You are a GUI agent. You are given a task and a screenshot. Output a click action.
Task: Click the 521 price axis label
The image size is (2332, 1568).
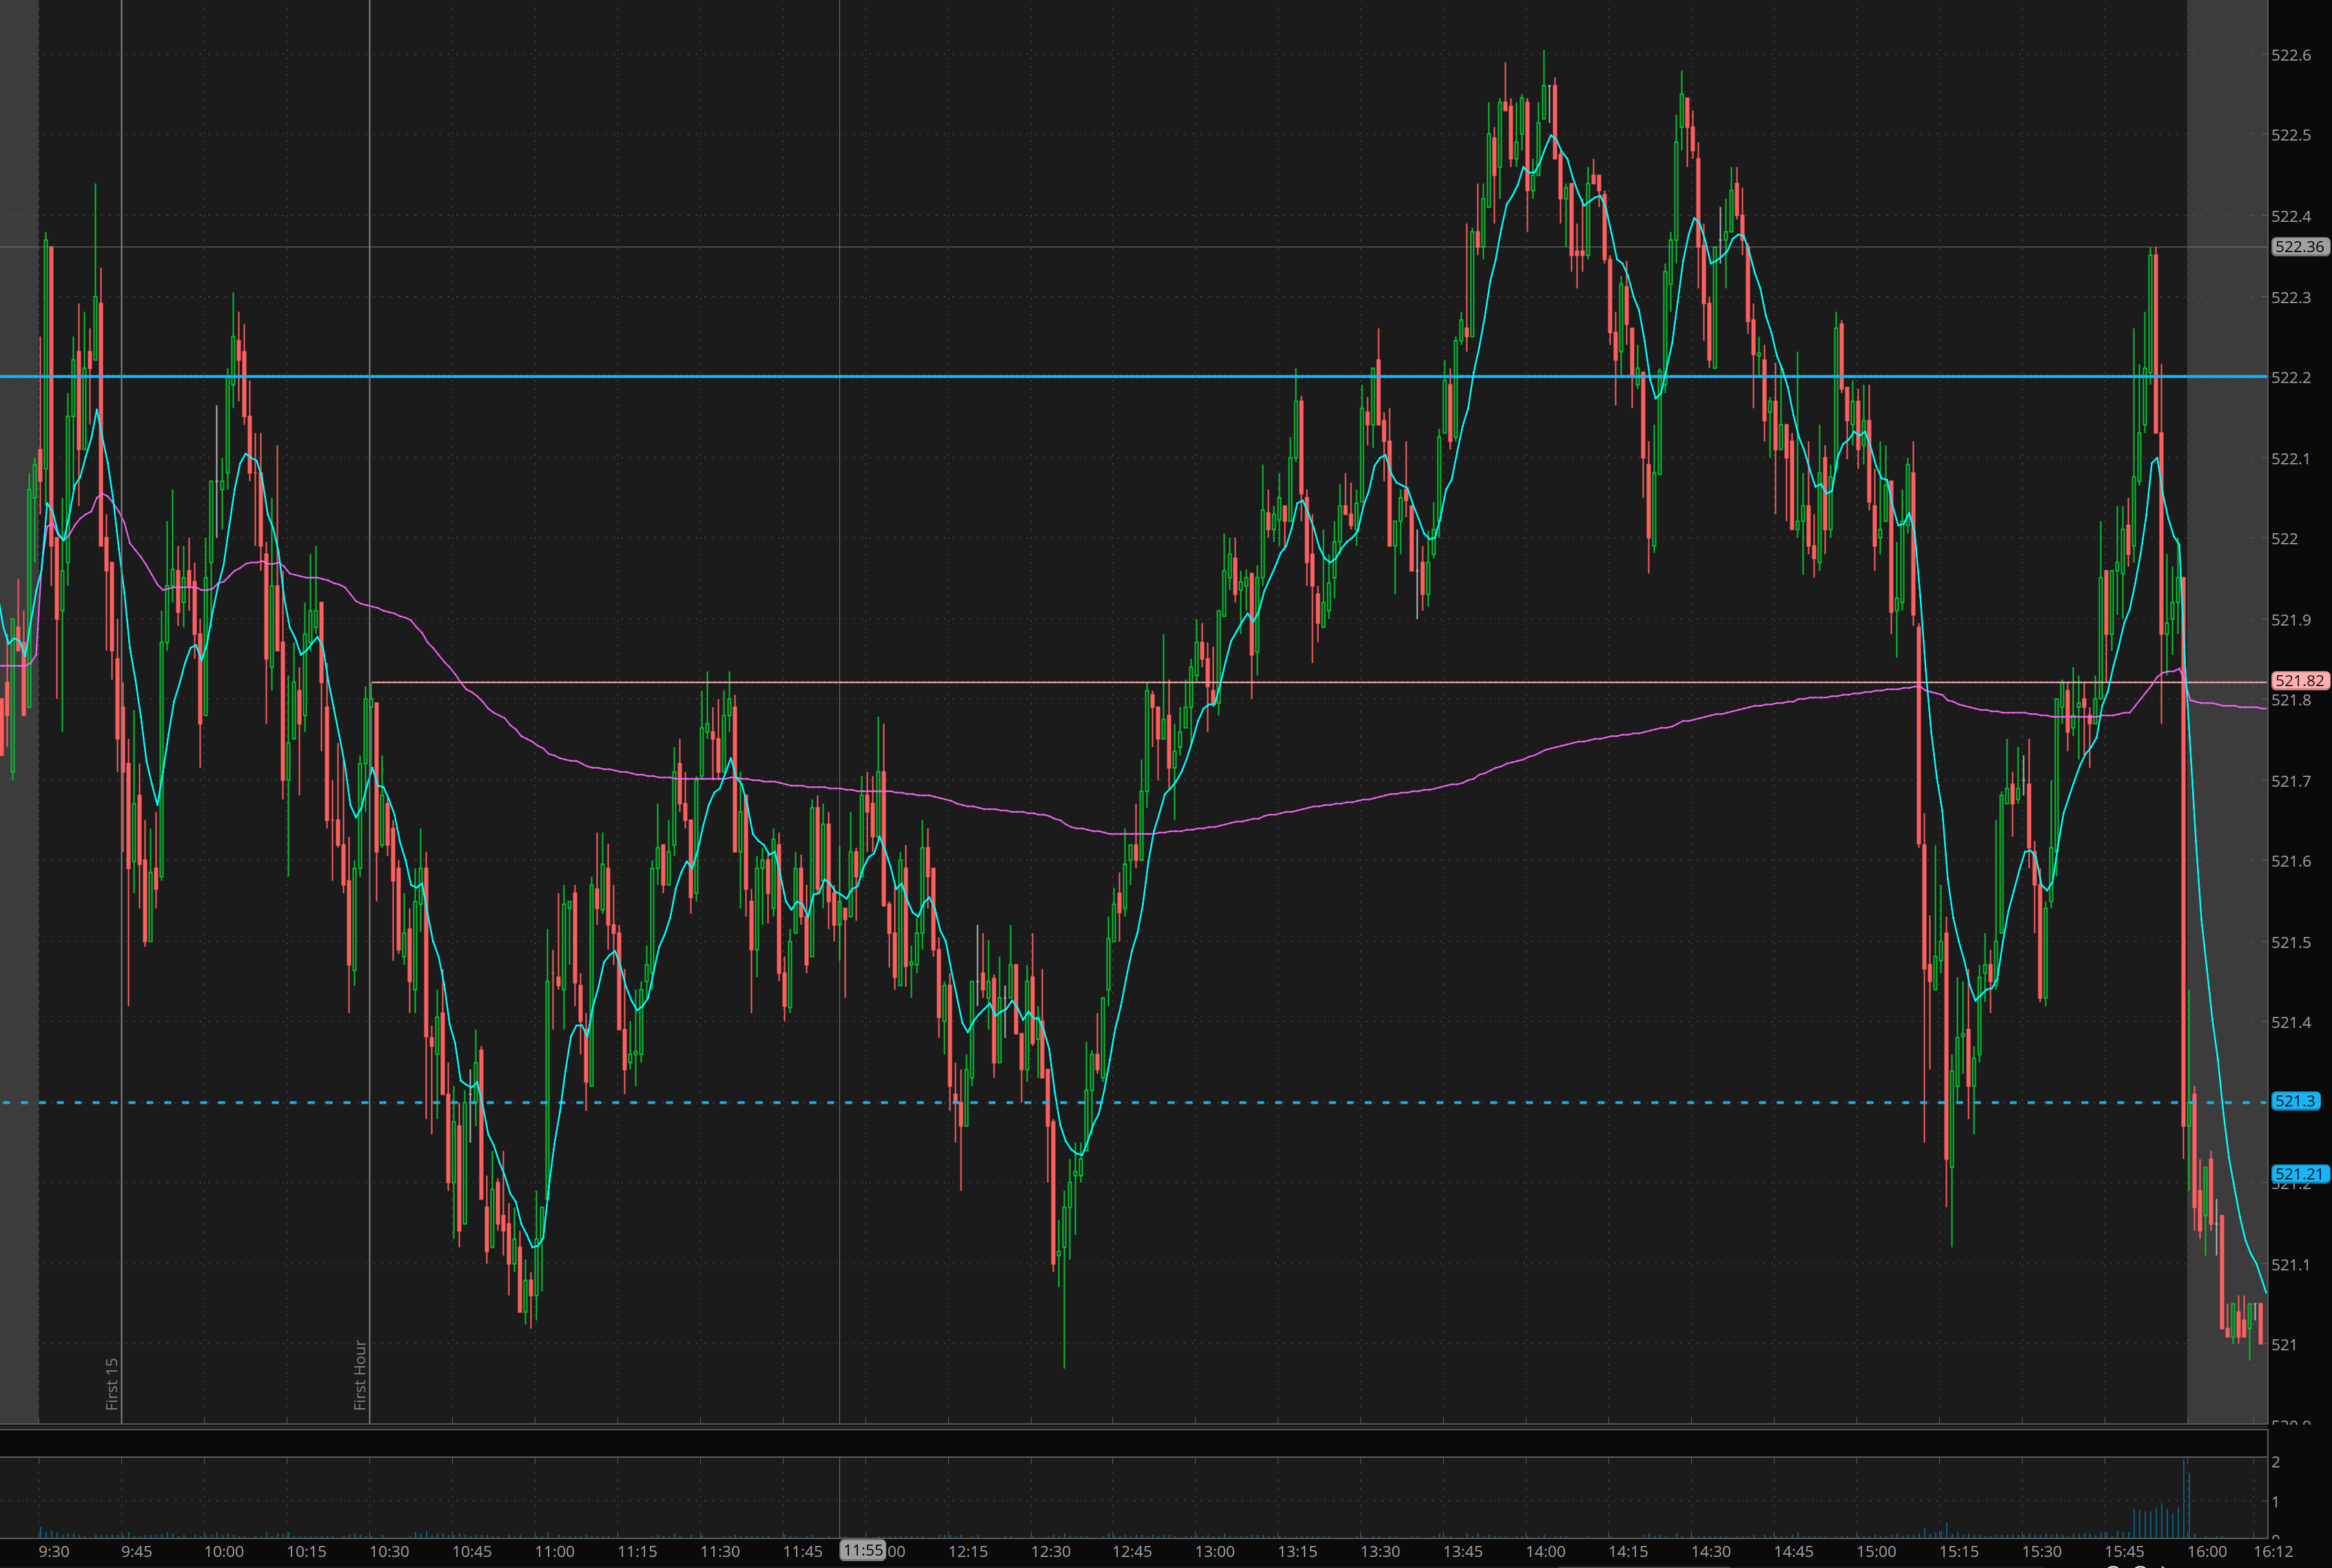(2284, 1345)
